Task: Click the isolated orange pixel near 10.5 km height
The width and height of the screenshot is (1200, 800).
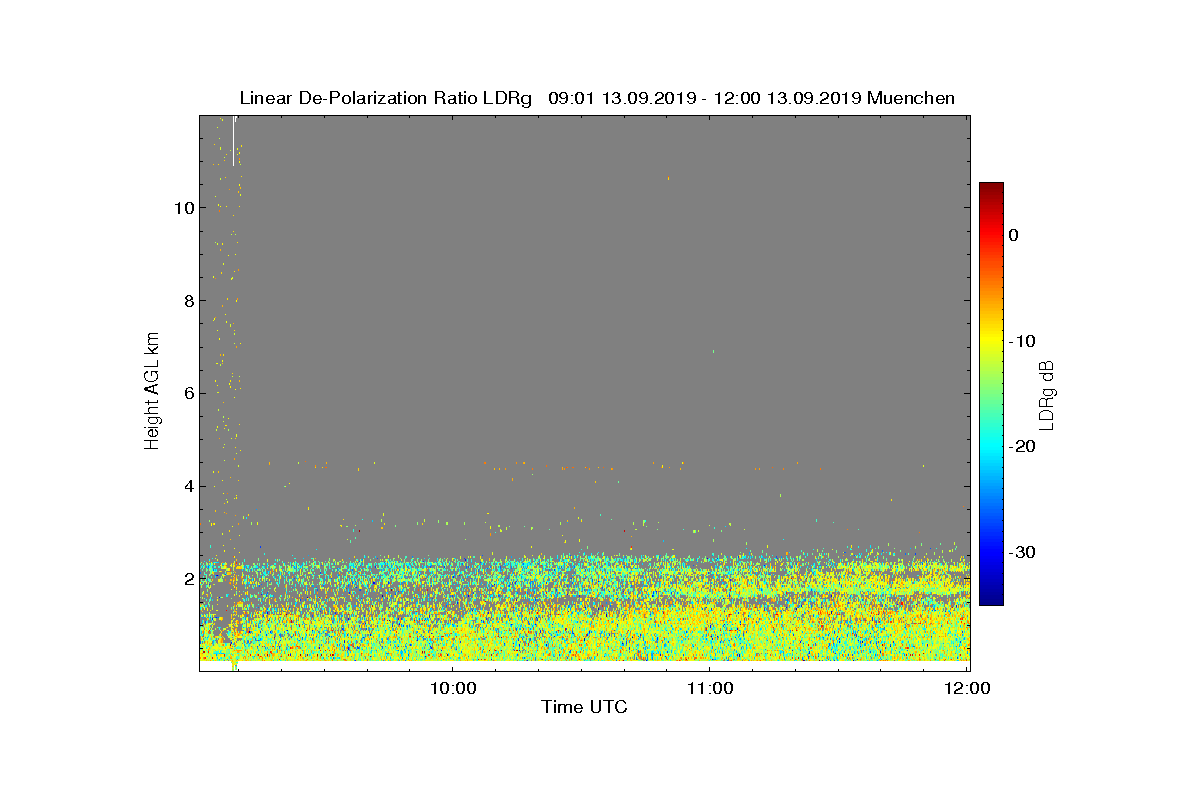Action: pyautogui.click(x=668, y=178)
